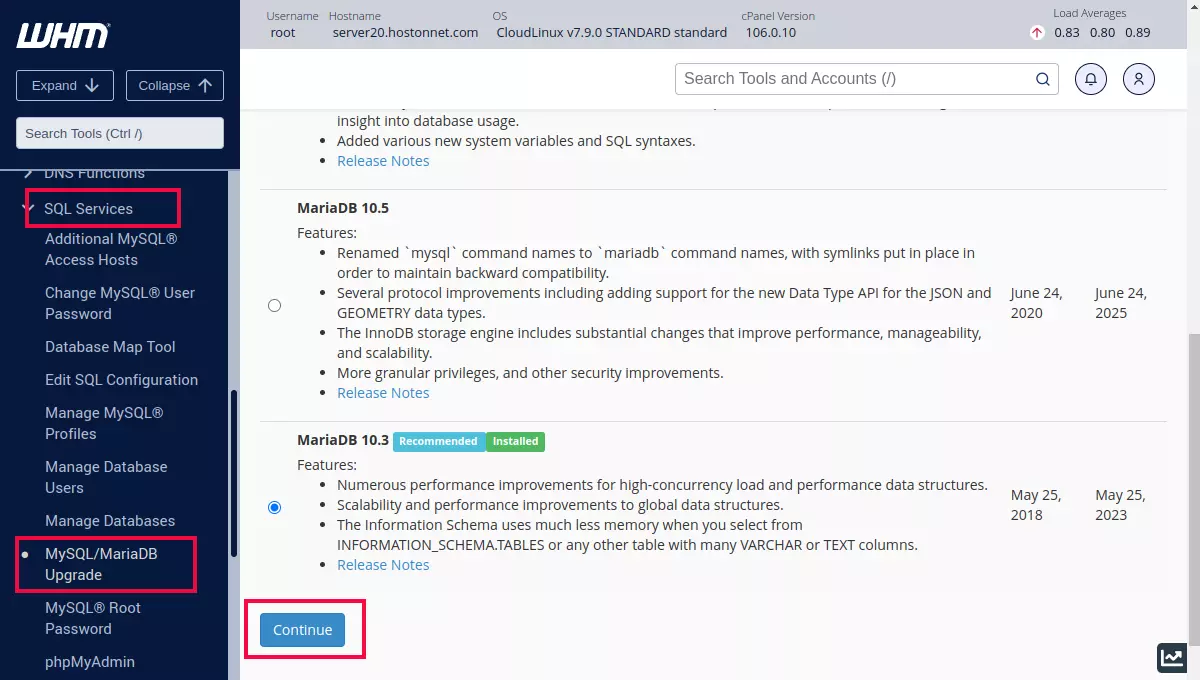Select the MariaDB 10.5 radio button
Screen dimensions: 1200x680
pos(274,305)
